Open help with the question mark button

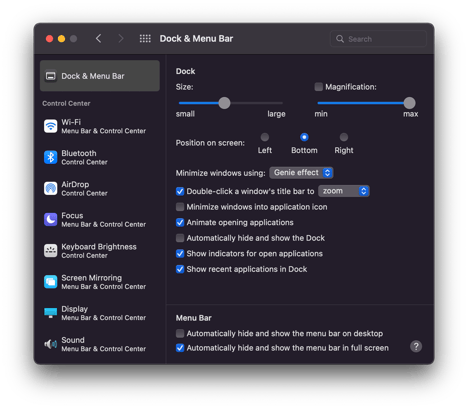(x=416, y=347)
